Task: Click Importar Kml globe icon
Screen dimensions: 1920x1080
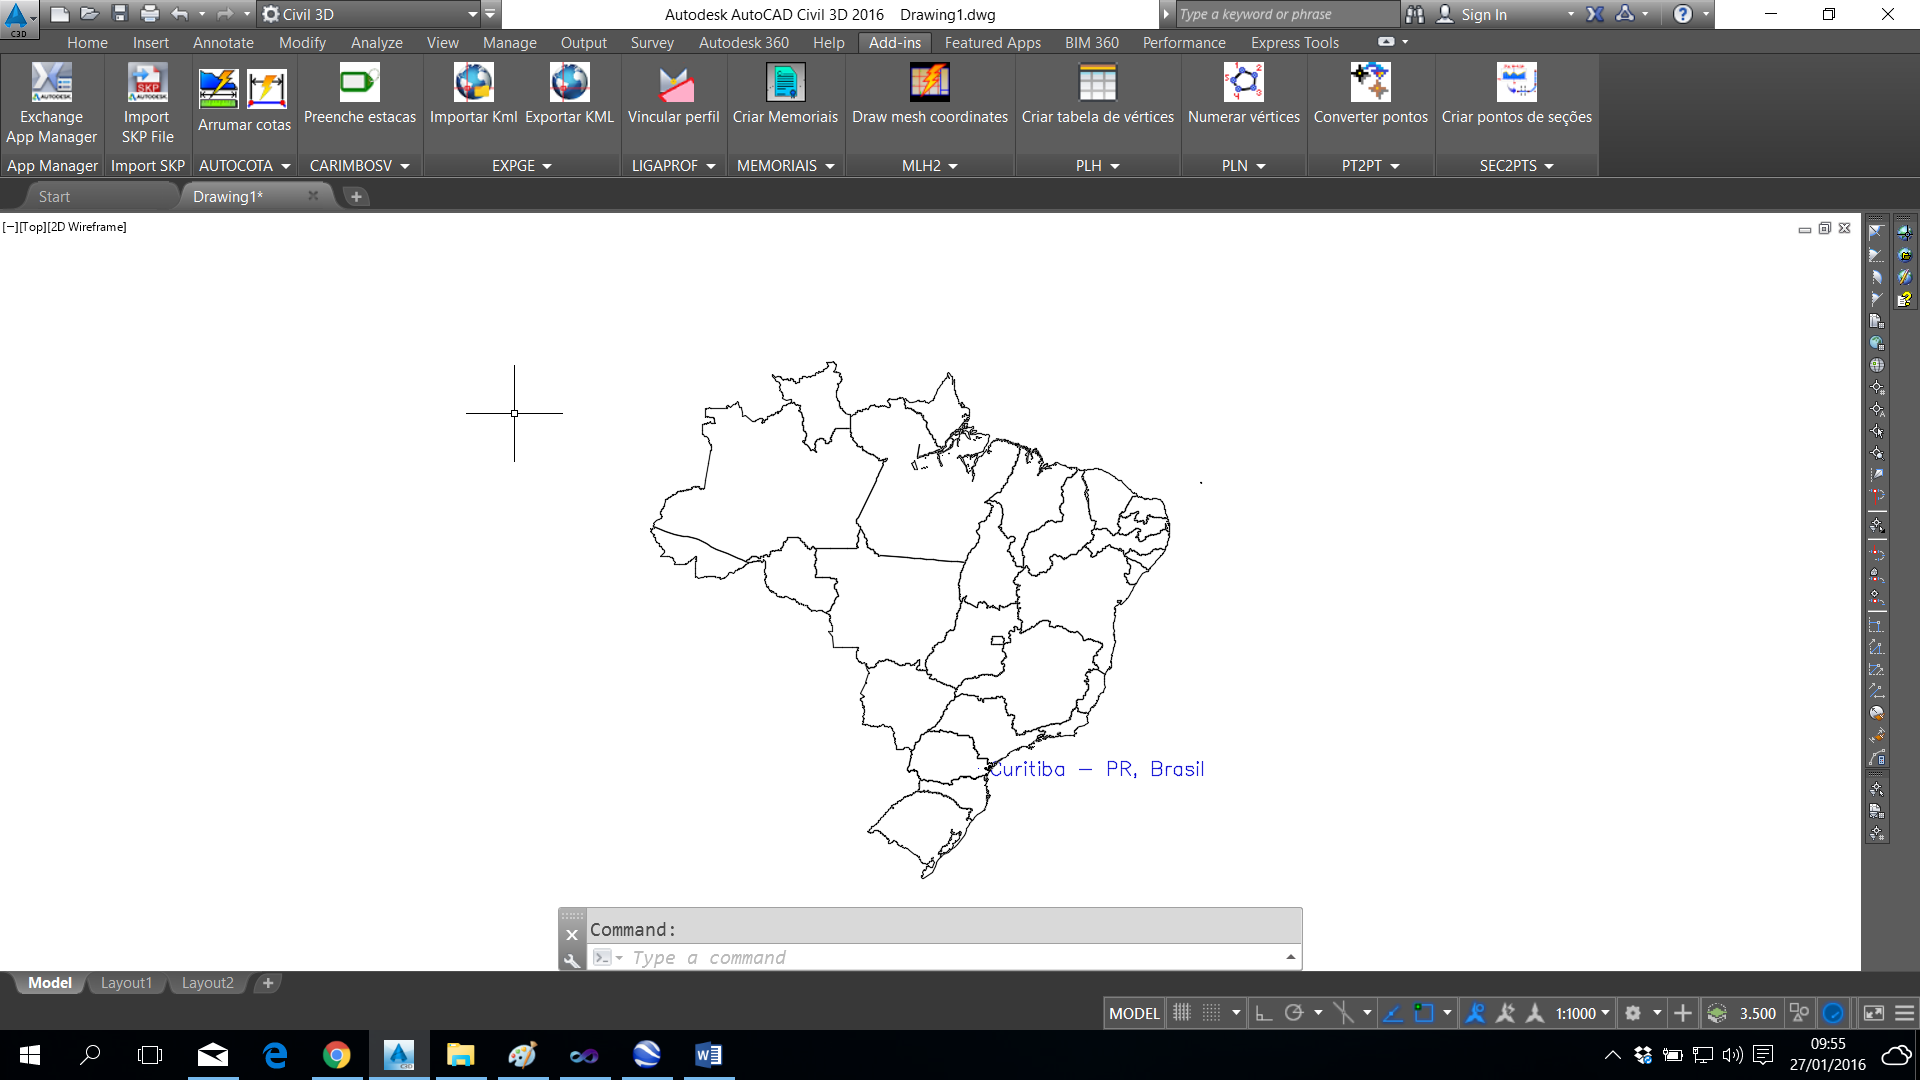Action: tap(473, 83)
